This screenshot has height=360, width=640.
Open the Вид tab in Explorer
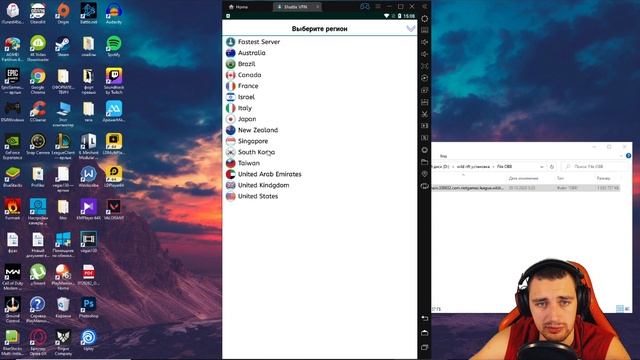[x=443, y=156]
